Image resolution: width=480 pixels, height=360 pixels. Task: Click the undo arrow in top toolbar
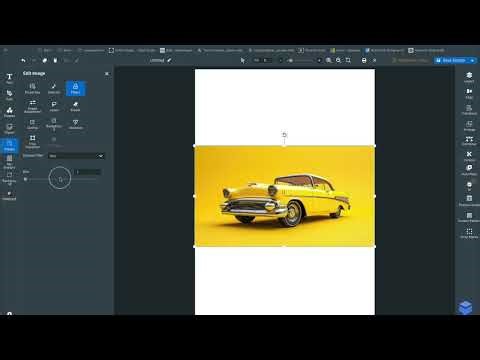point(23,60)
